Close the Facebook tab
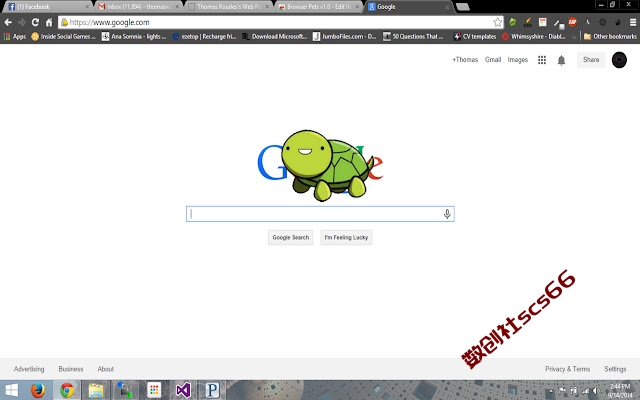The height and width of the screenshot is (400, 640). (x=87, y=7)
